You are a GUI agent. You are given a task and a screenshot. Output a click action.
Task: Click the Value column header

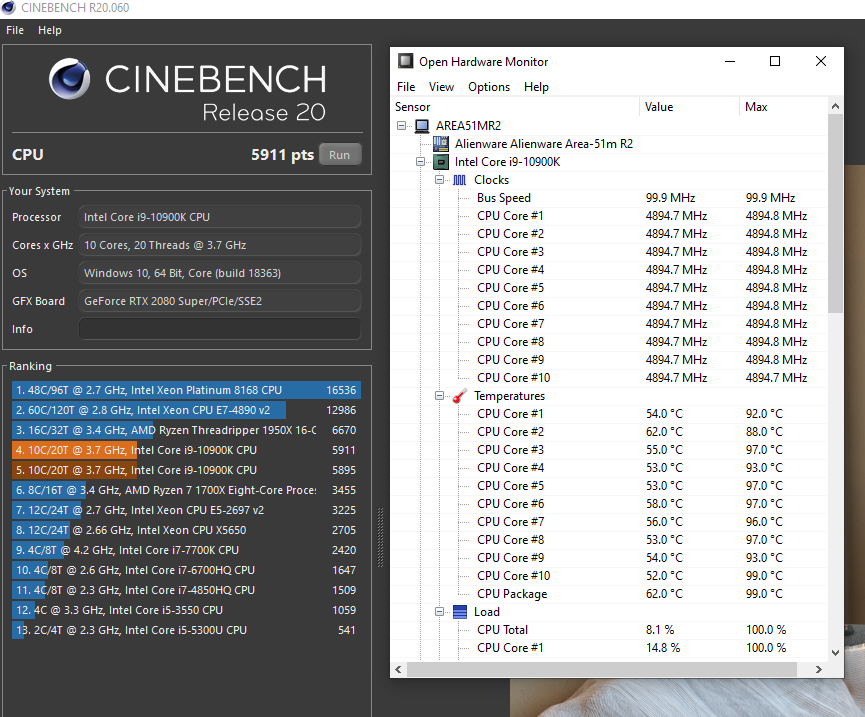(689, 107)
